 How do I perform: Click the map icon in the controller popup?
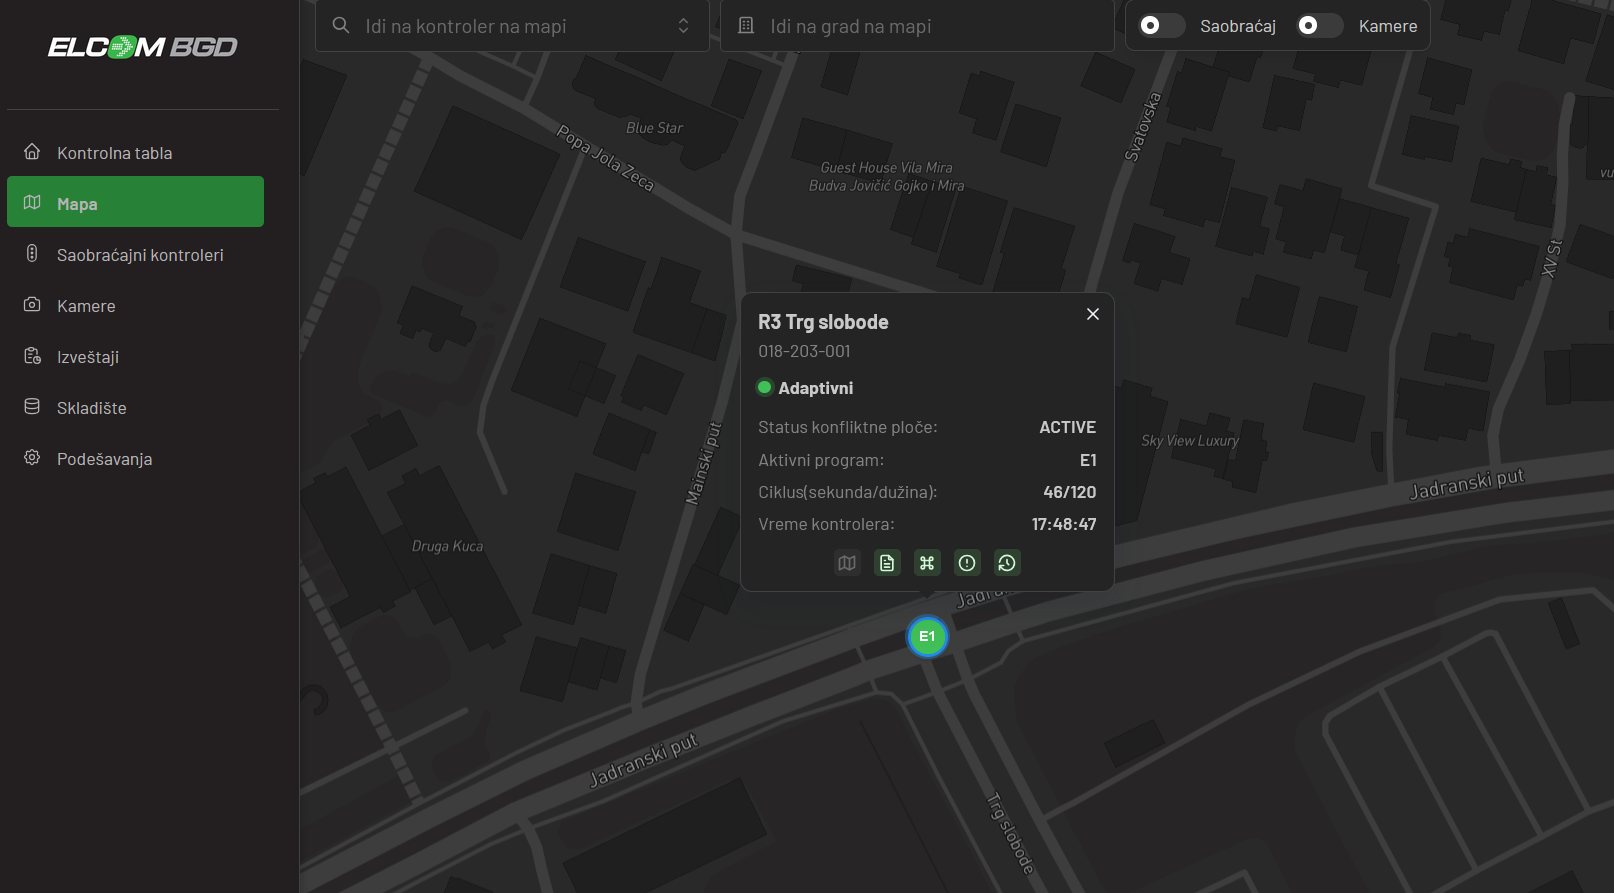click(847, 563)
